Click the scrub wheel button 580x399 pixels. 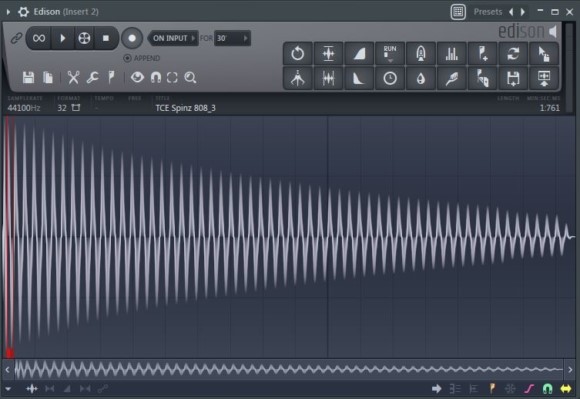(x=84, y=38)
